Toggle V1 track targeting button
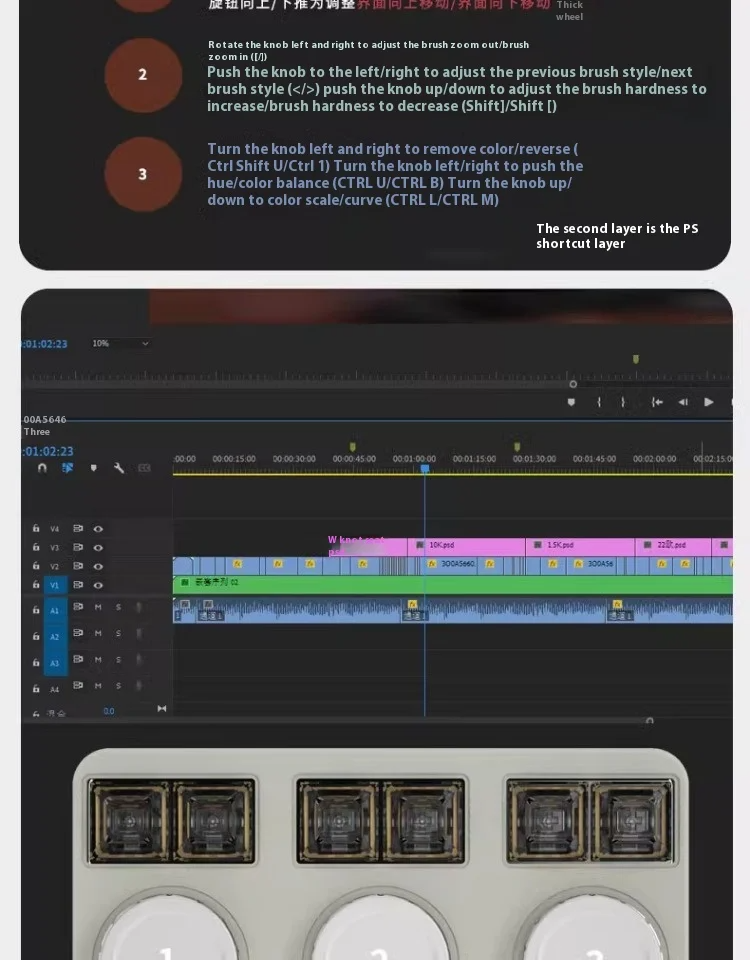The image size is (750, 960). point(55,585)
